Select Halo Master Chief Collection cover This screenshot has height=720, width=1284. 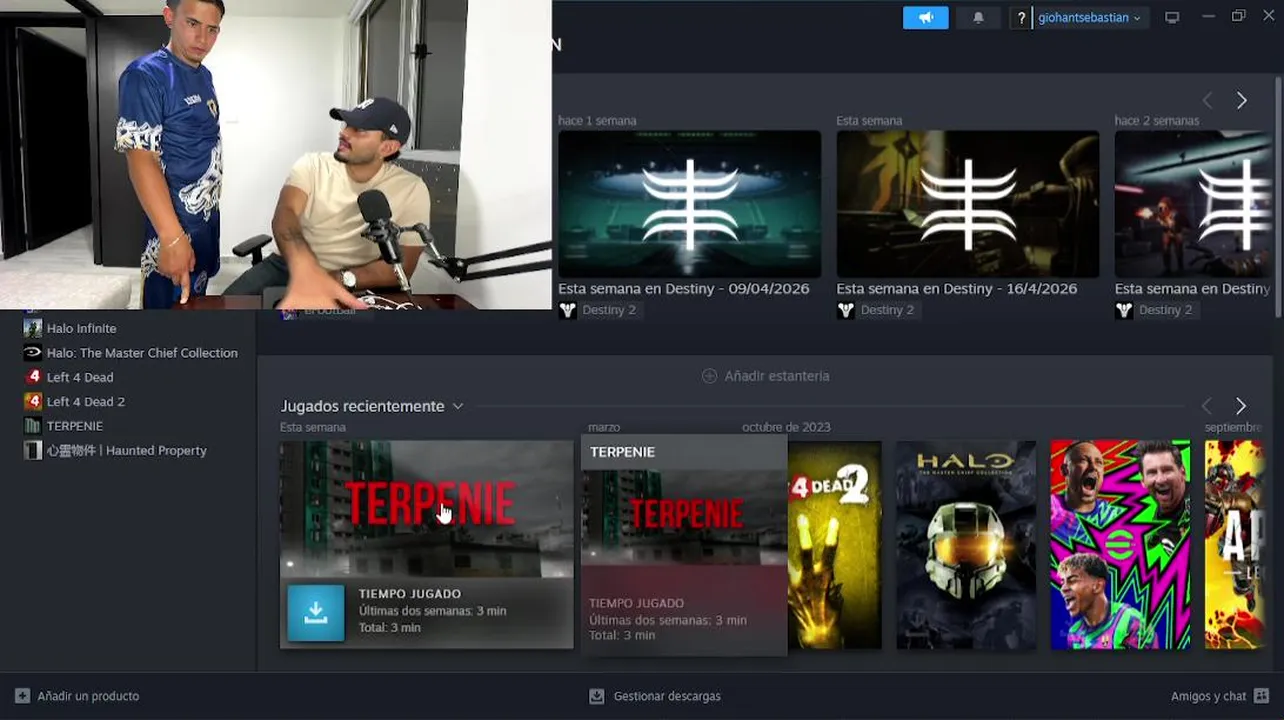coord(966,545)
